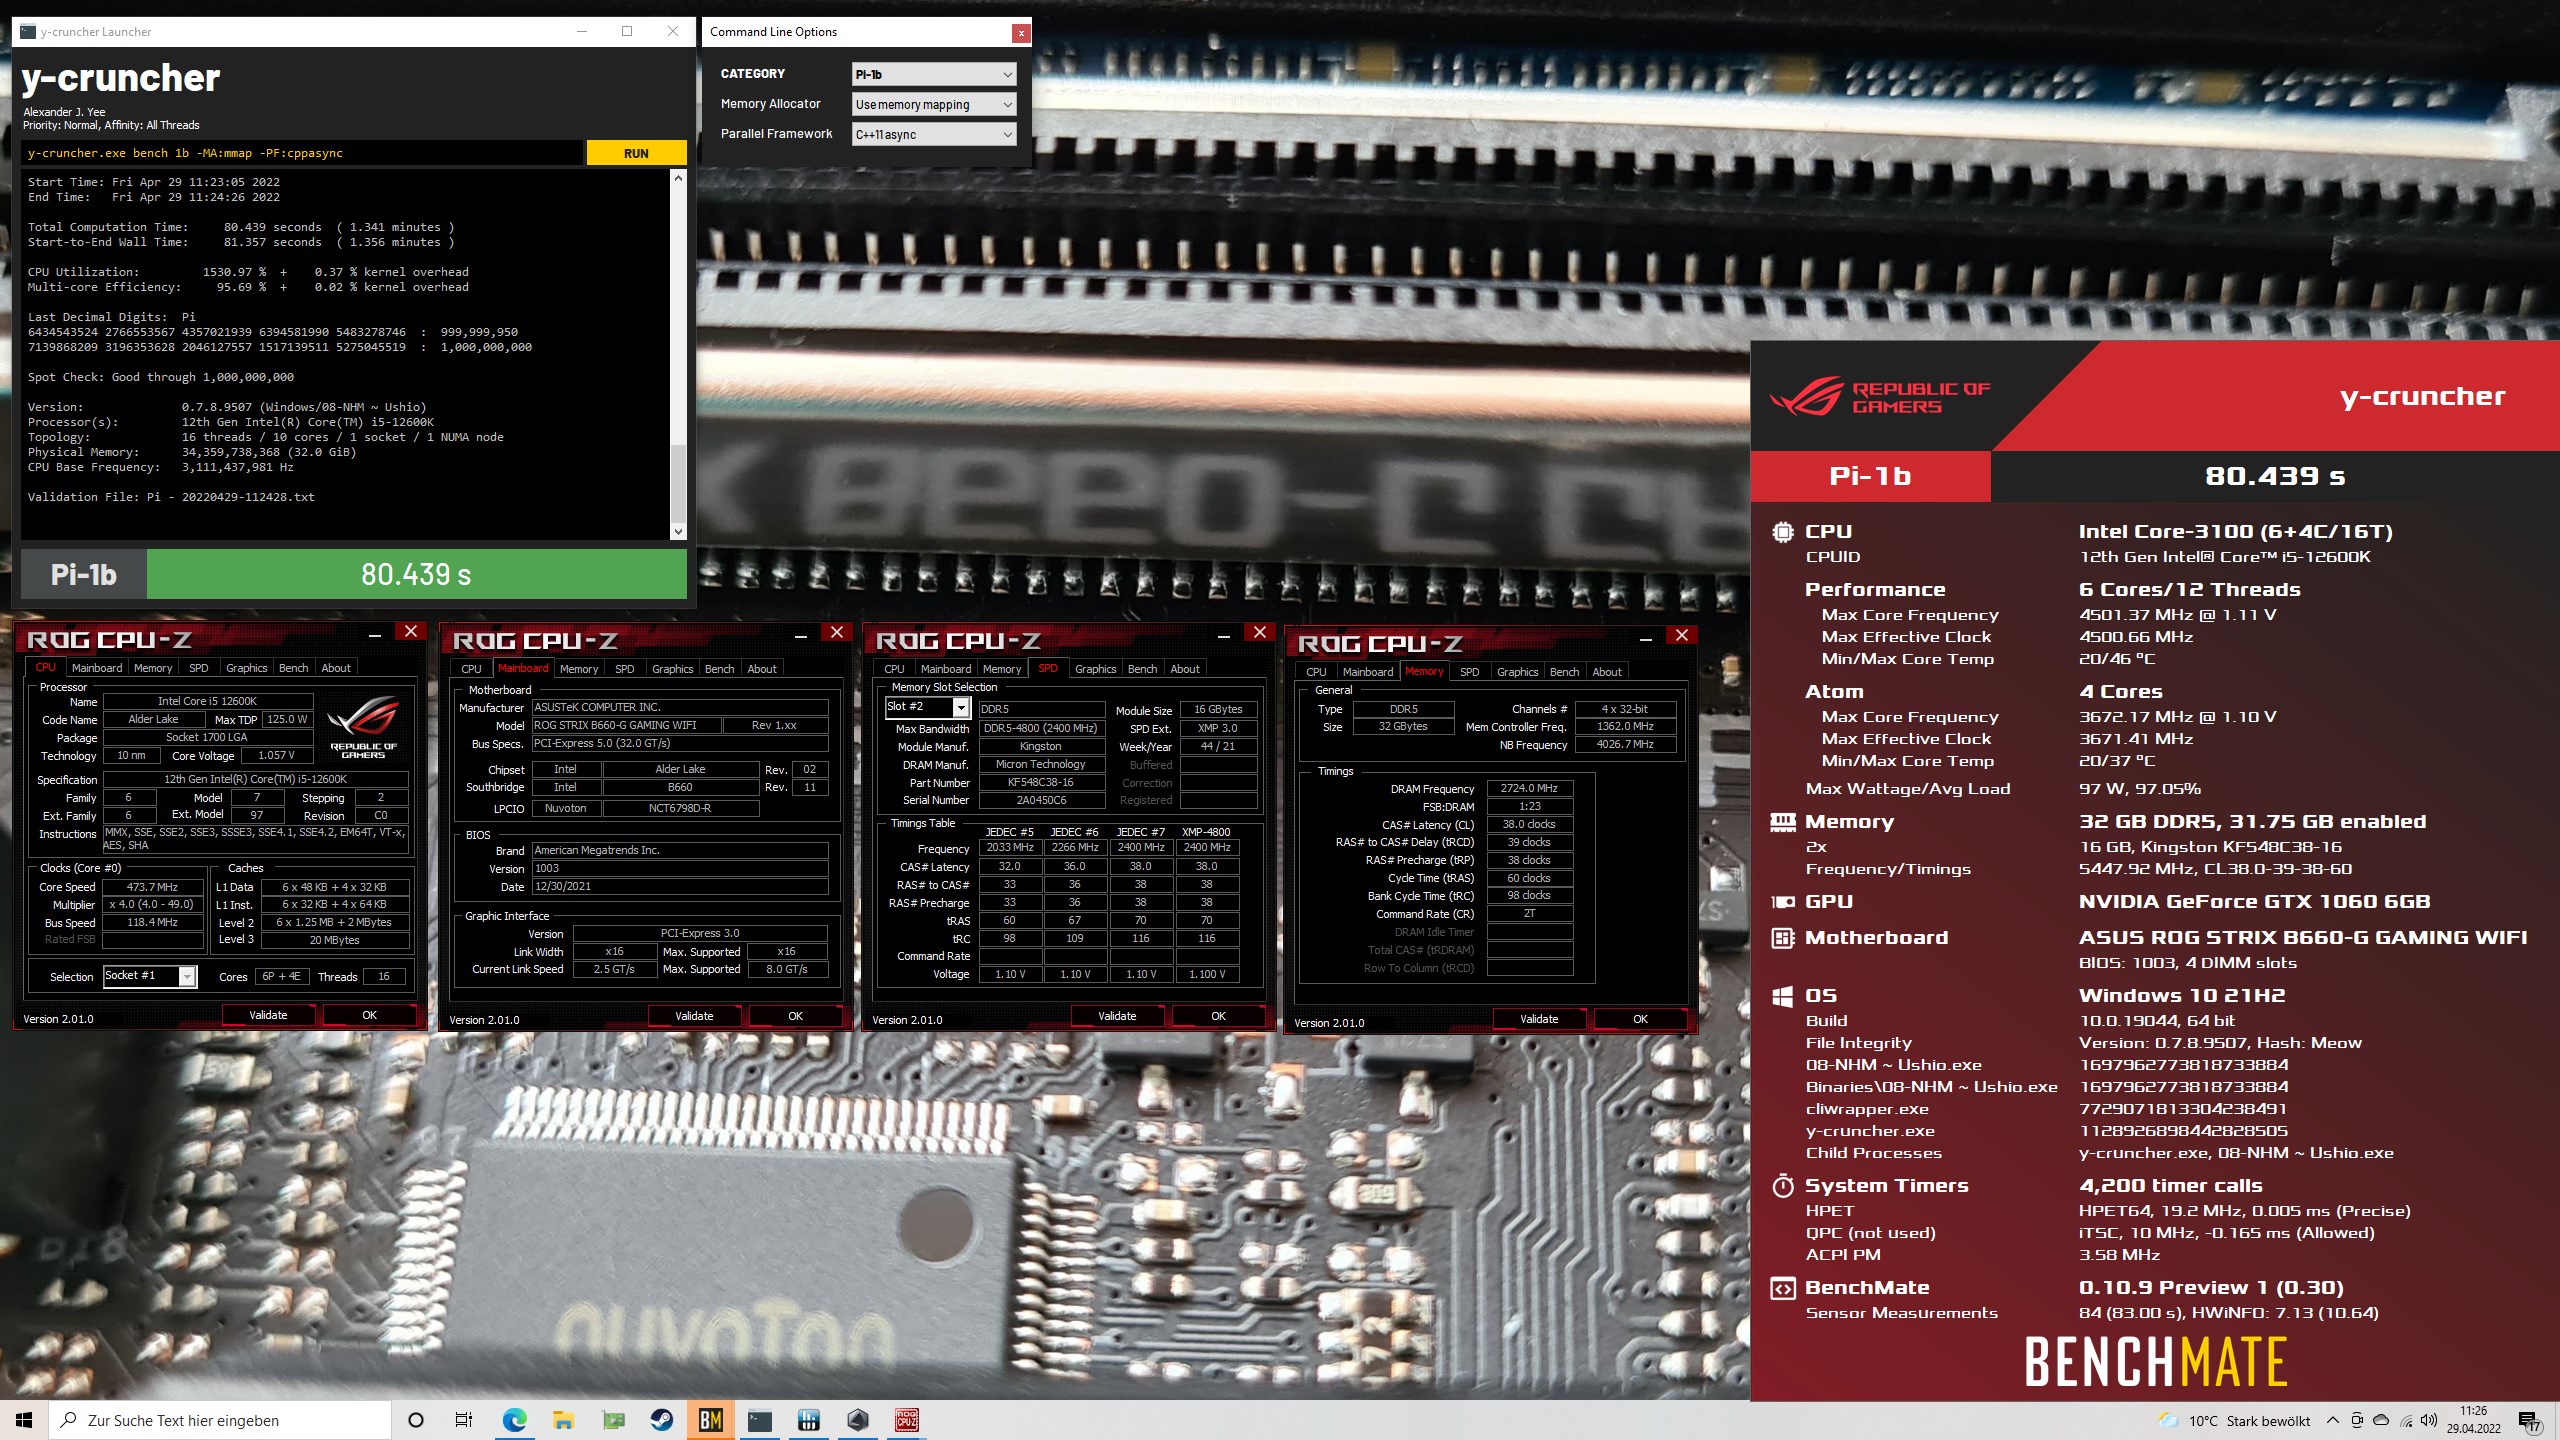Click Validate in the CPU-Z CPU window
The width and height of the screenshot is (2560, 1440).
coord(268,1015)
